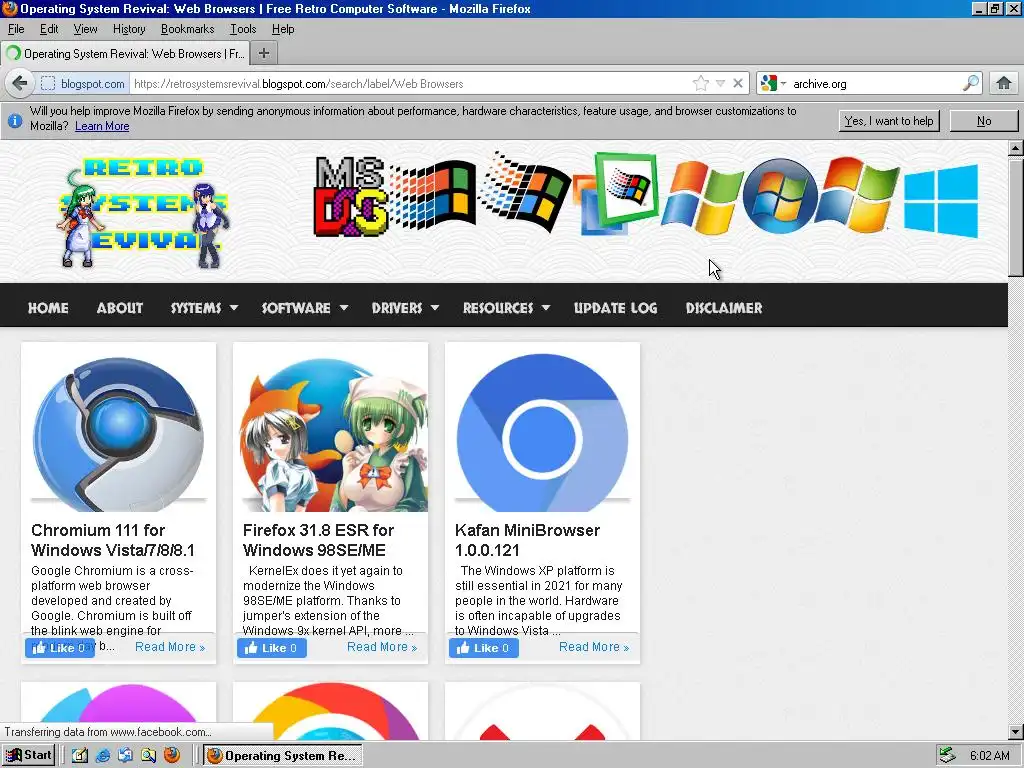This screenshot has width=1024, height=768.
Task: Click the Windows 8 blue logo
Action: 941,201
